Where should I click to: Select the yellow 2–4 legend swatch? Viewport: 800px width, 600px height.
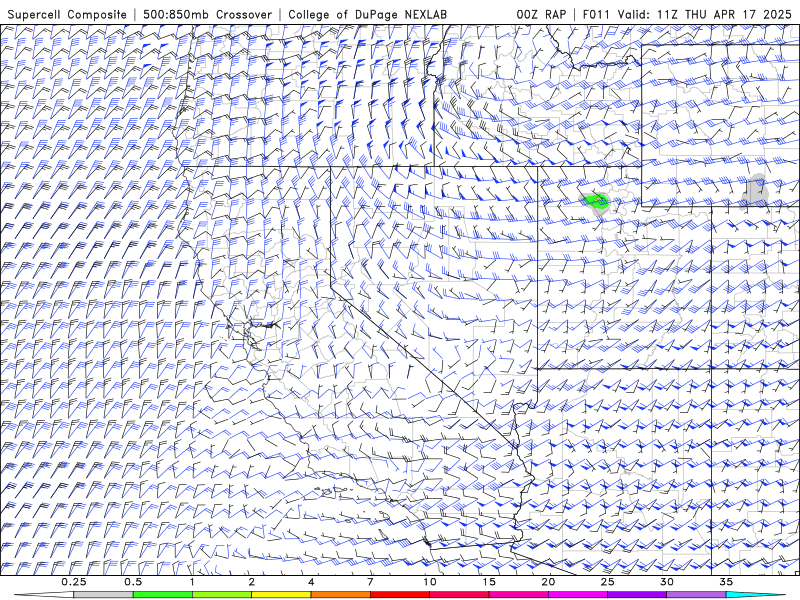pos(281,595)
